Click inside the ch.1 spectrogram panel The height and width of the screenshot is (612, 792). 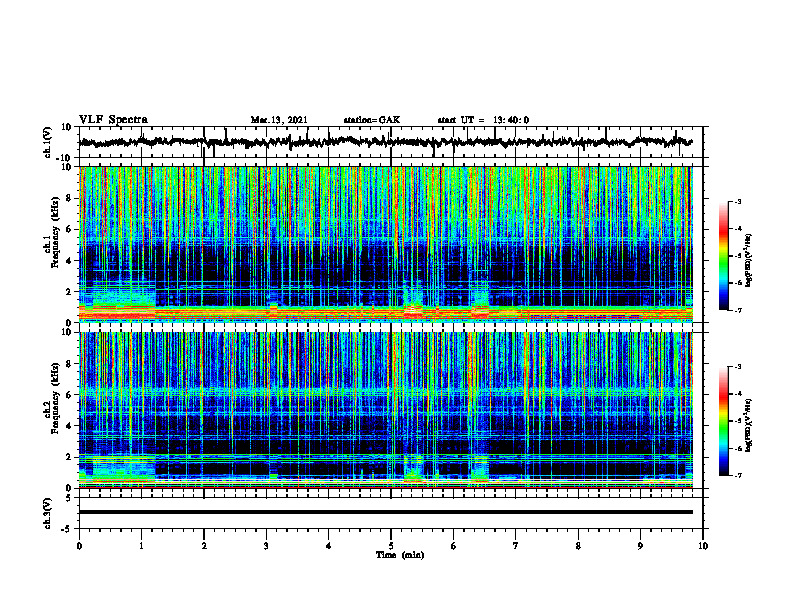tap(386, 244)
